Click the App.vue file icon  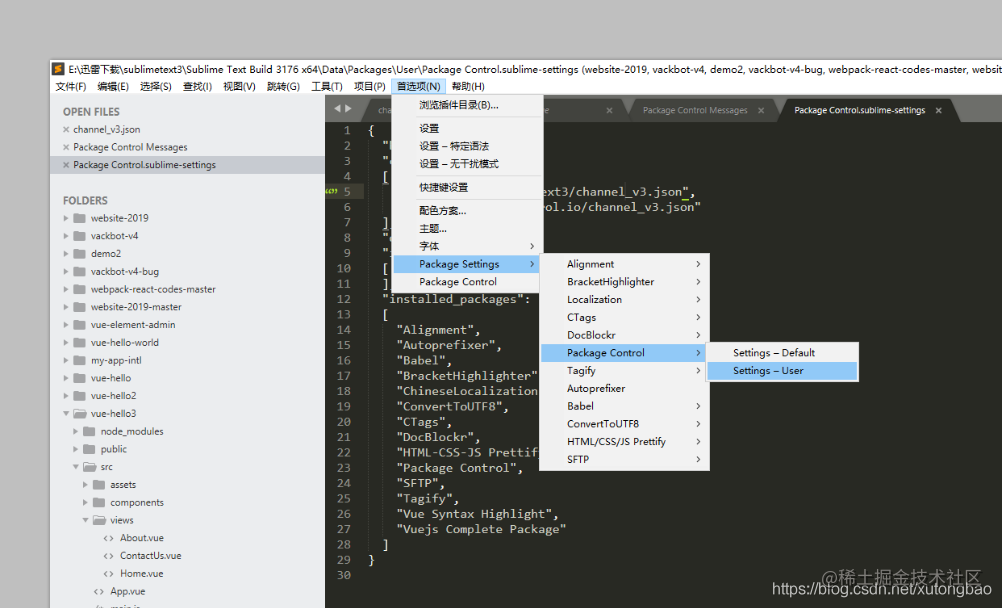(x=99, y=591)
